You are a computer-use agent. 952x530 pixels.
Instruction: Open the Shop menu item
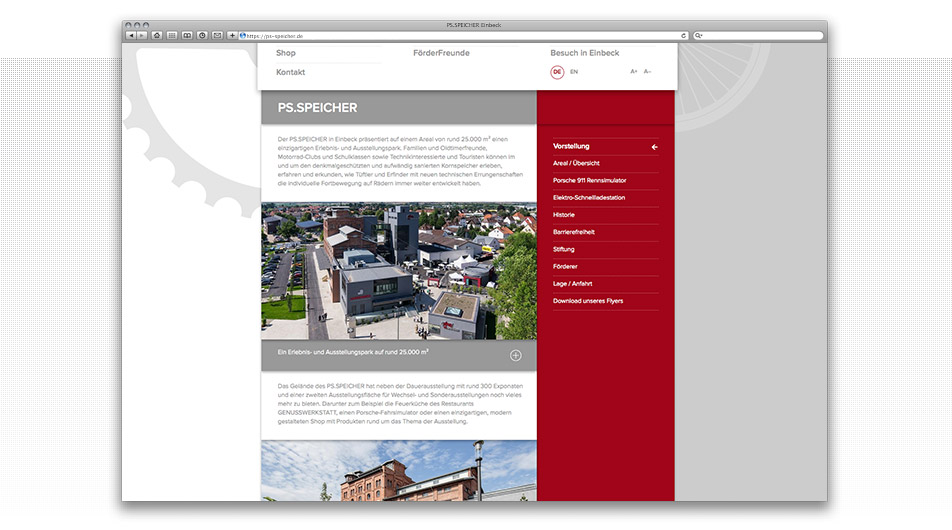tap(286, 53)
